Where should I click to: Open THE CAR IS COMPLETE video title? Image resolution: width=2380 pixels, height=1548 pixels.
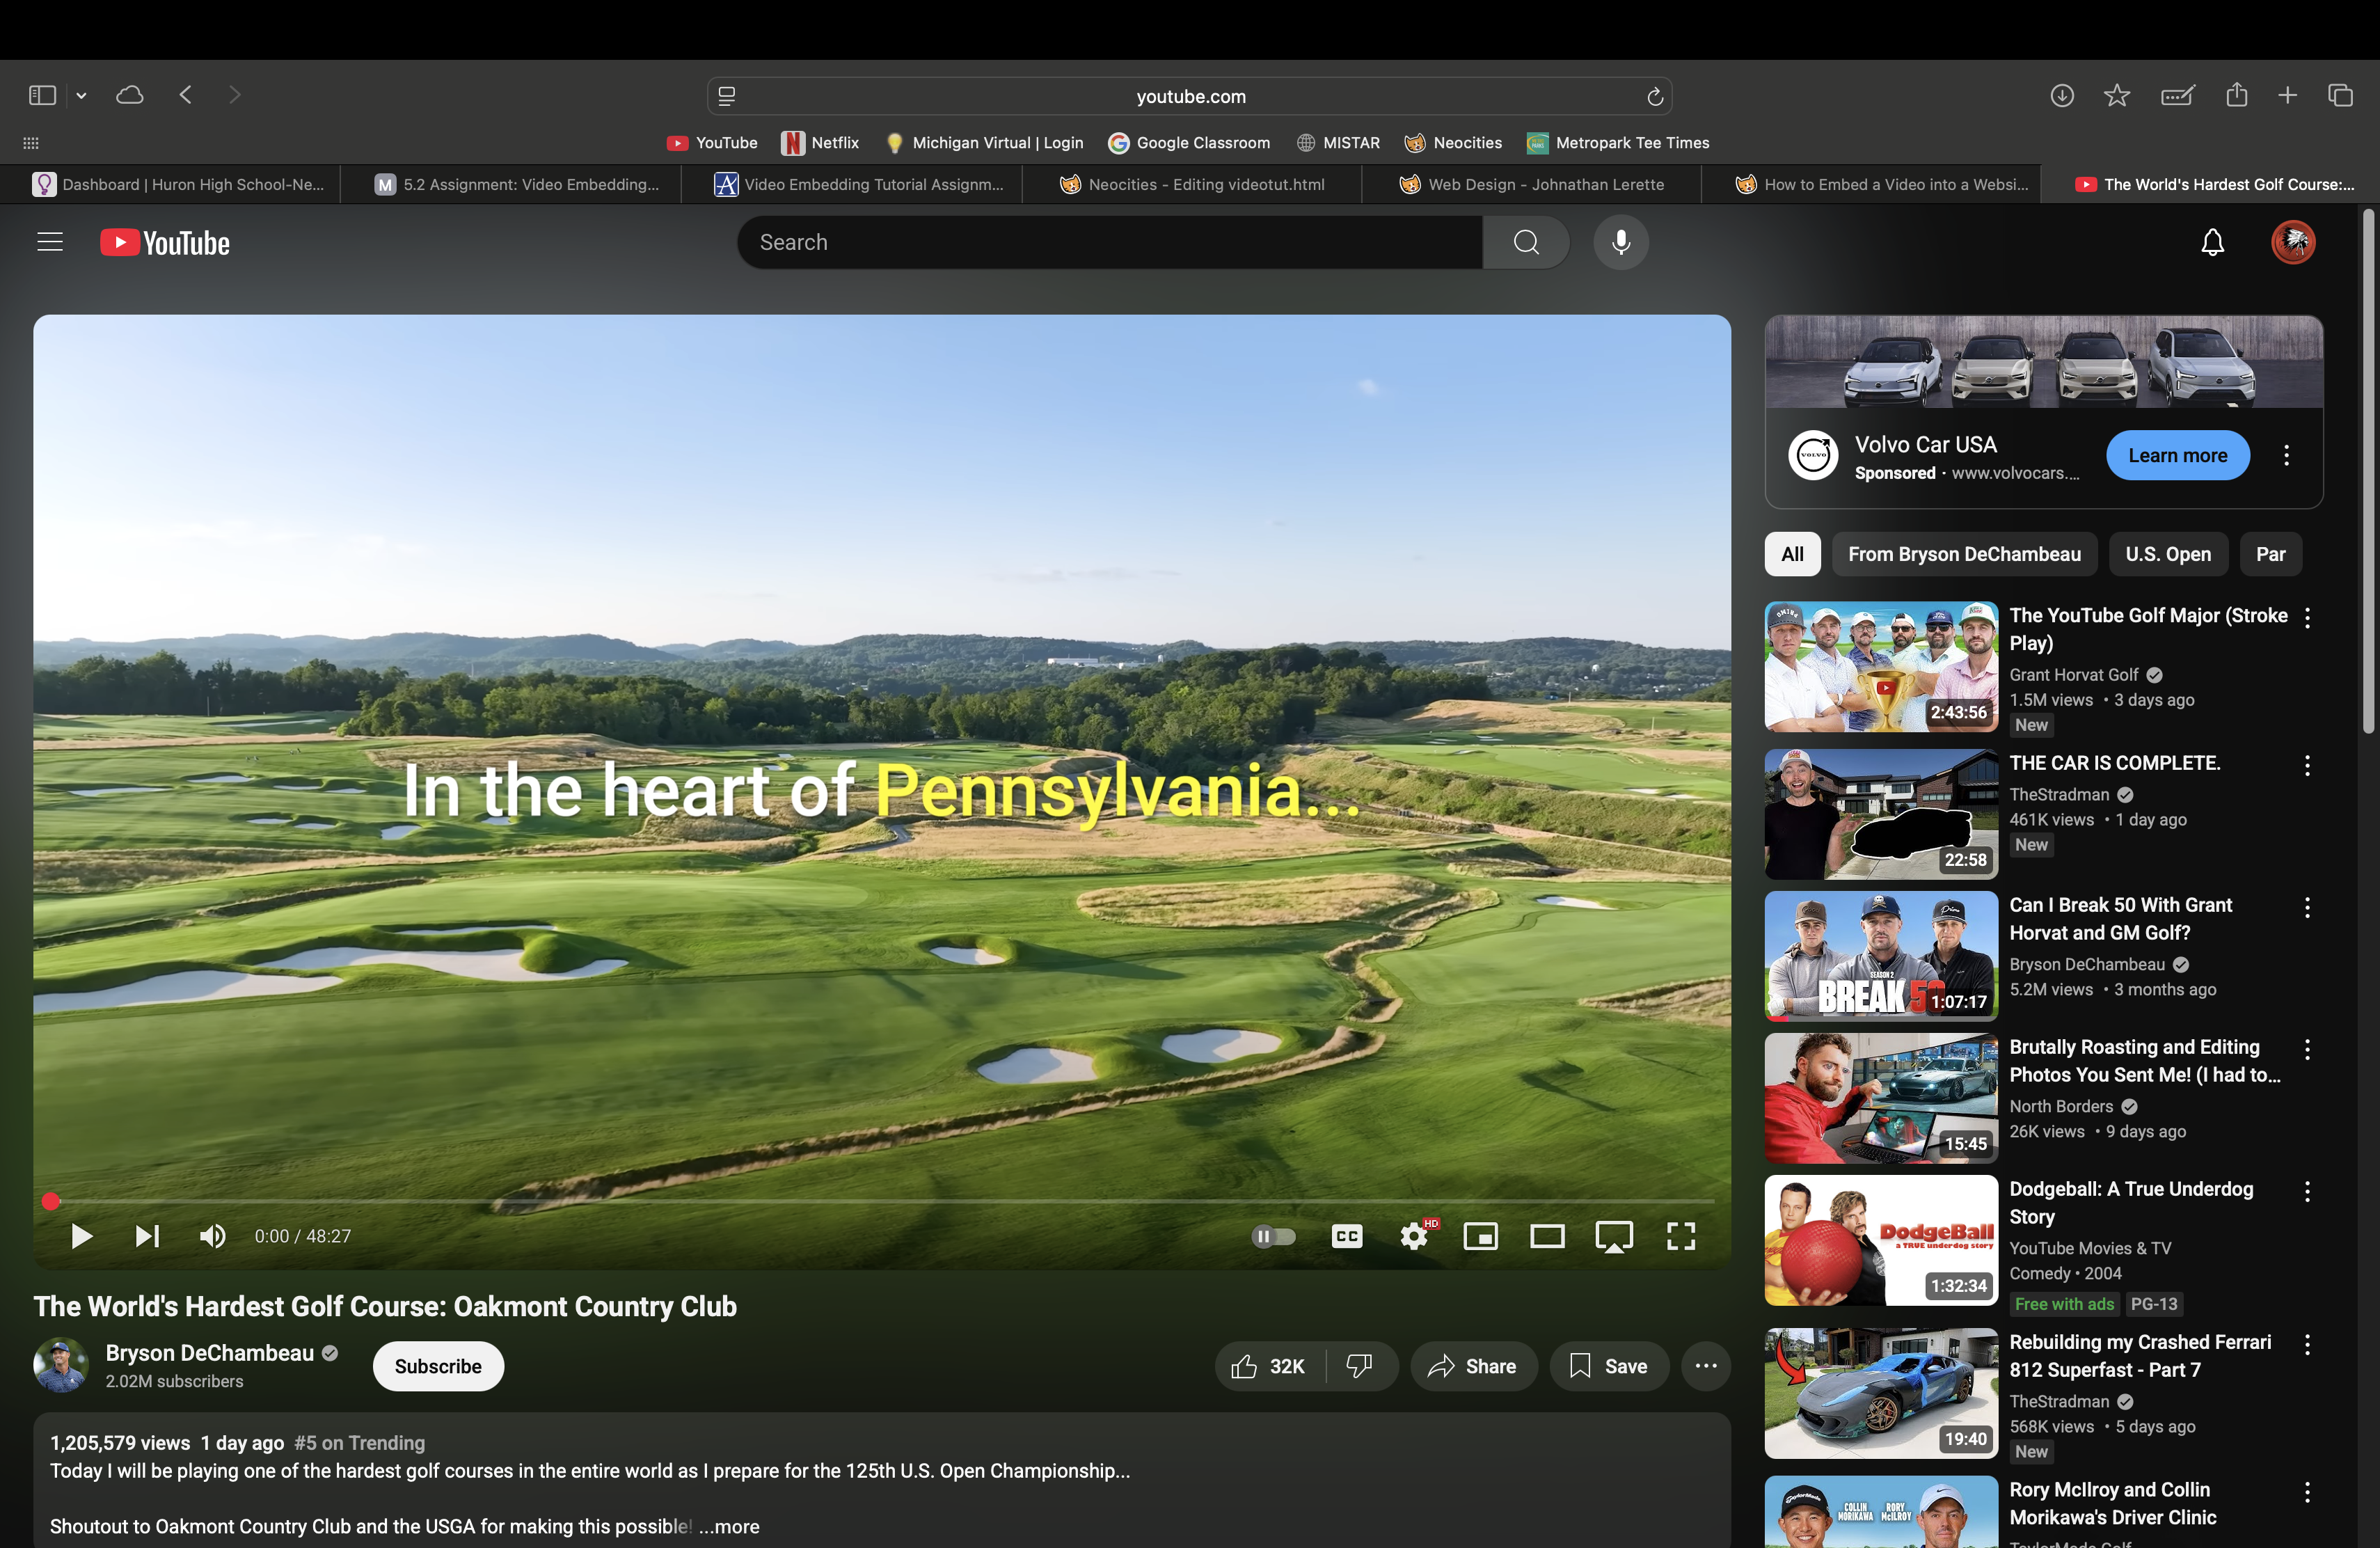point(2114,763)
